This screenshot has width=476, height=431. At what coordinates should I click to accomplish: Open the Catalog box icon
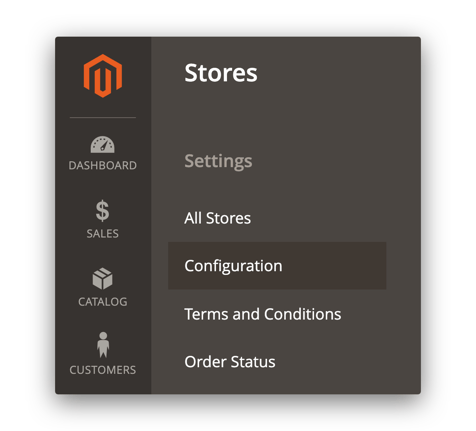(x=102, y=278)
